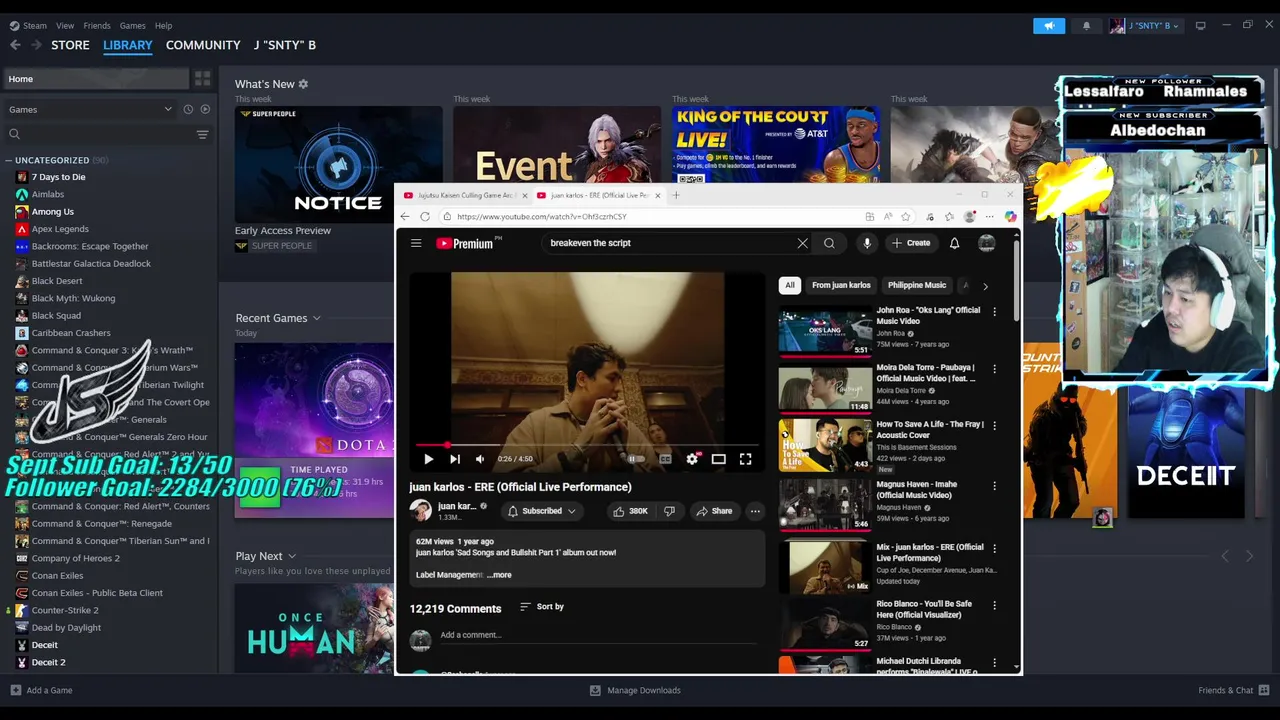Screen dimensions: 1280x720
Task: Go to the STORE tab
Action: 70,45
